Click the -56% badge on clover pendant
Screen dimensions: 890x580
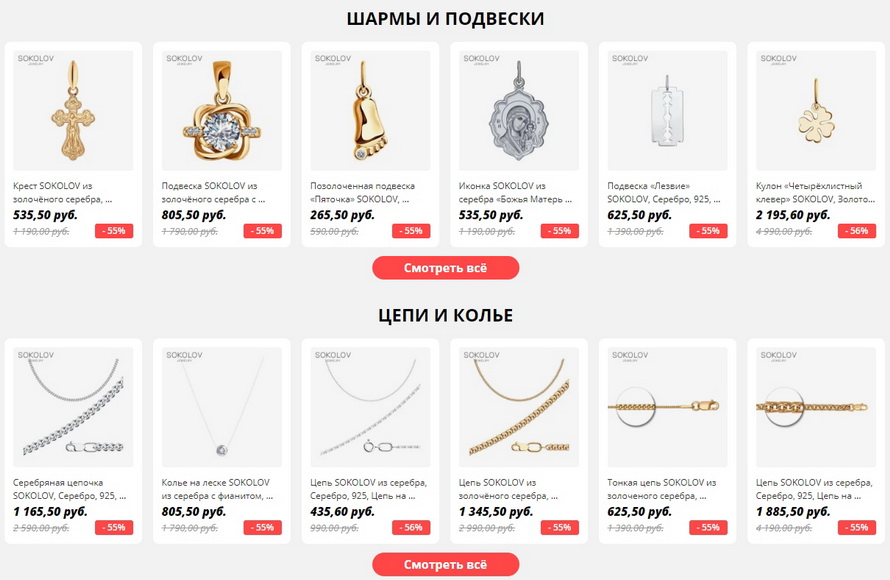click(857, 231)
